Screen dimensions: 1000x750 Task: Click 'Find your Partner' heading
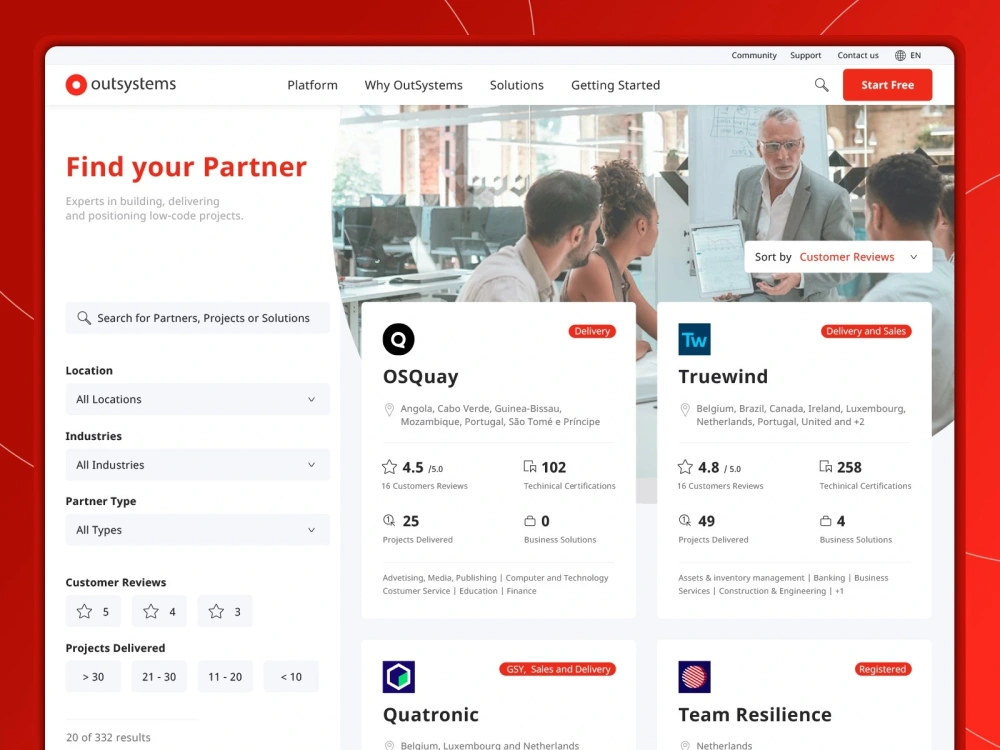[x=186, y=167]
